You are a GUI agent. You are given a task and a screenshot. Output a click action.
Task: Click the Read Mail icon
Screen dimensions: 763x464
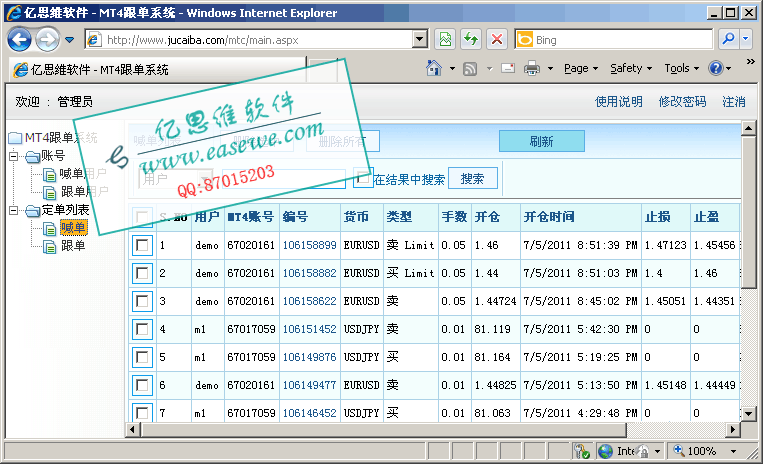point(508,68)
